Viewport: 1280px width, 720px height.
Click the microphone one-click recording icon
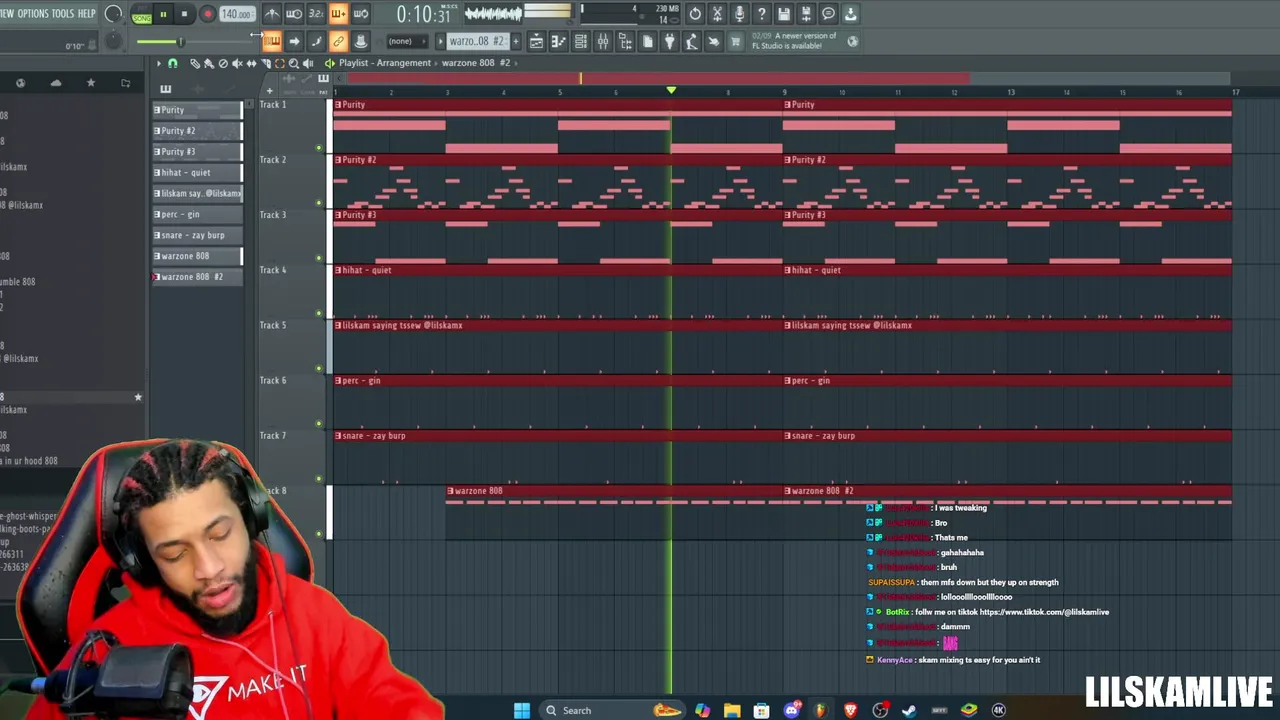tap(739, 14)
